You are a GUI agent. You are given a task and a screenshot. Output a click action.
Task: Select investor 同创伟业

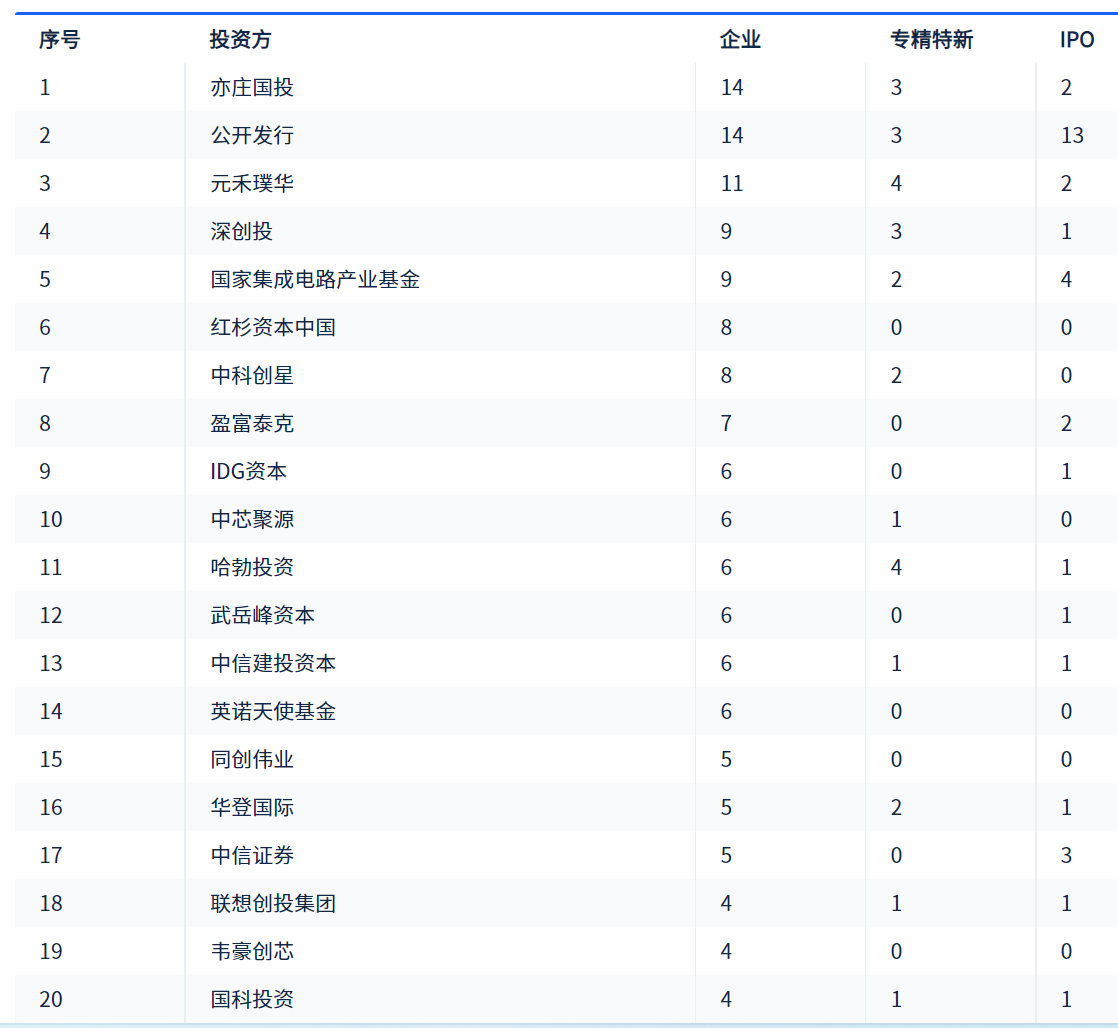click(252, 759)
